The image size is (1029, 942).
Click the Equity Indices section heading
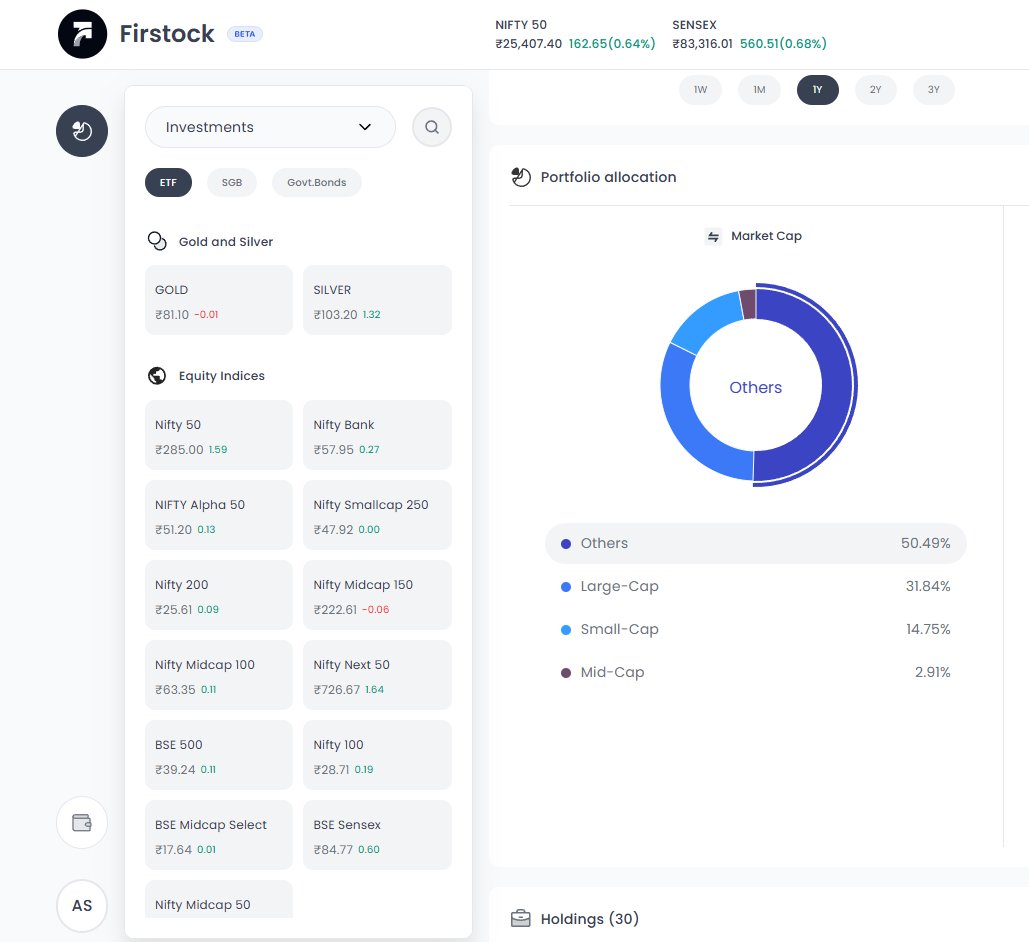tap(222, 375)
